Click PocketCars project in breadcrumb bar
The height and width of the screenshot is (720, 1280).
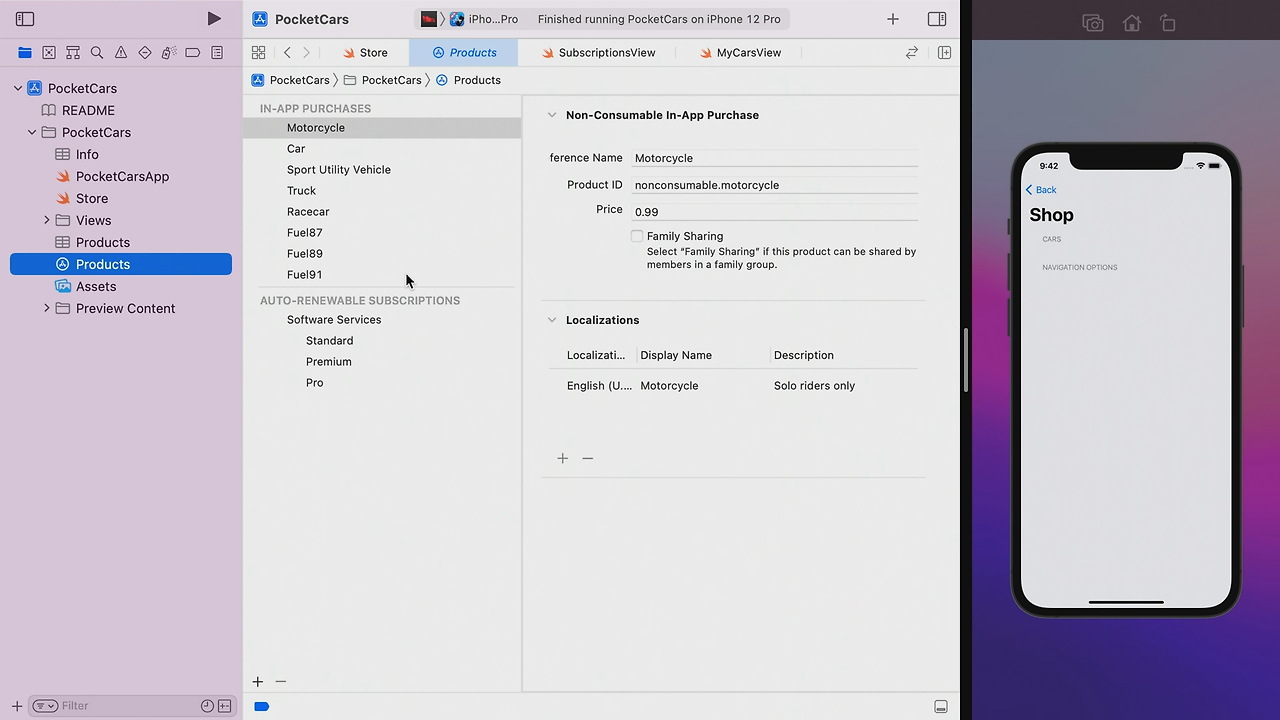coord(290,80)
